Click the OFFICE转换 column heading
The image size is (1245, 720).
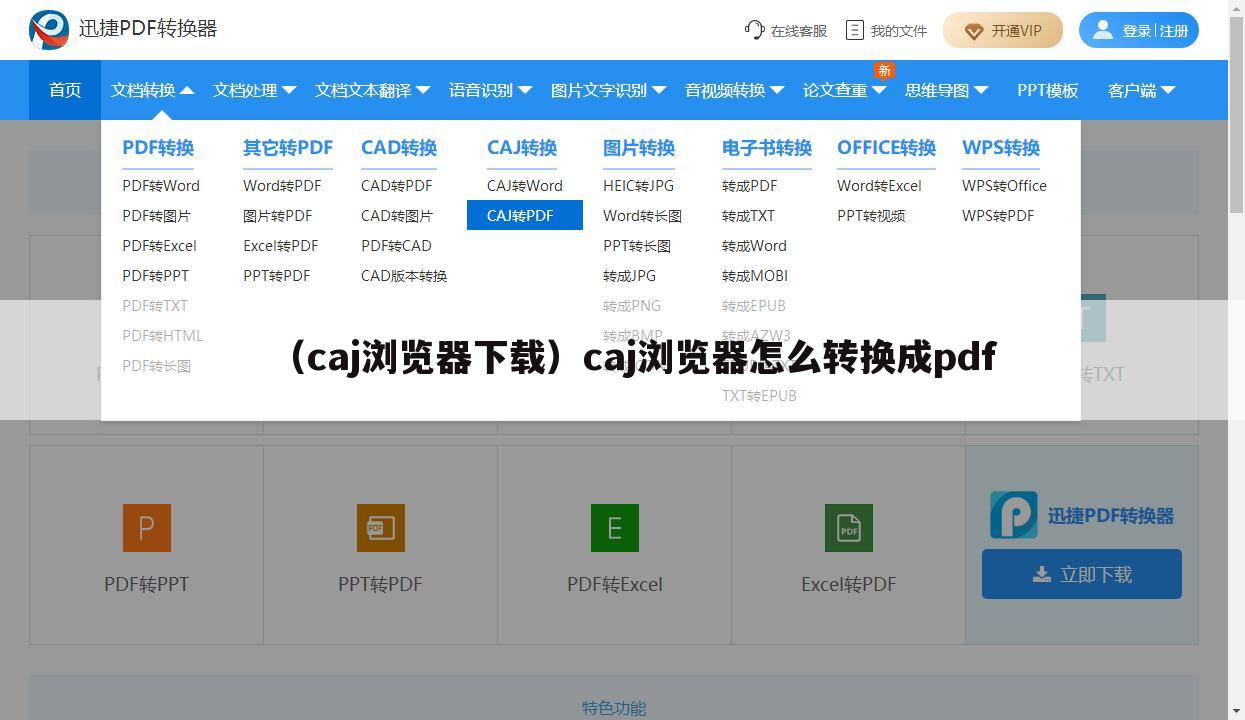[886, 147]
